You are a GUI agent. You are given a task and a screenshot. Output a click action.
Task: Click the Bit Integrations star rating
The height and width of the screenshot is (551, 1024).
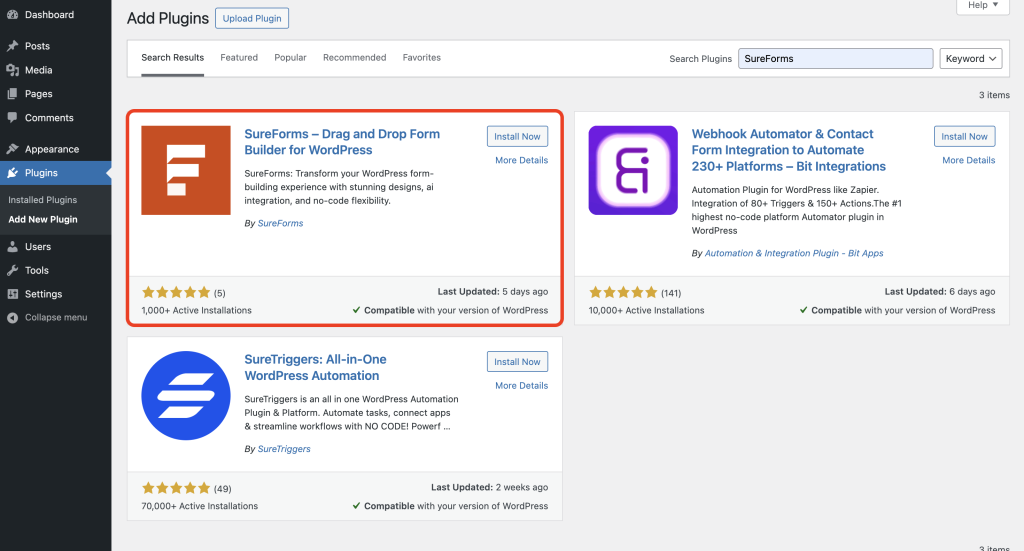tap(623, 292)
